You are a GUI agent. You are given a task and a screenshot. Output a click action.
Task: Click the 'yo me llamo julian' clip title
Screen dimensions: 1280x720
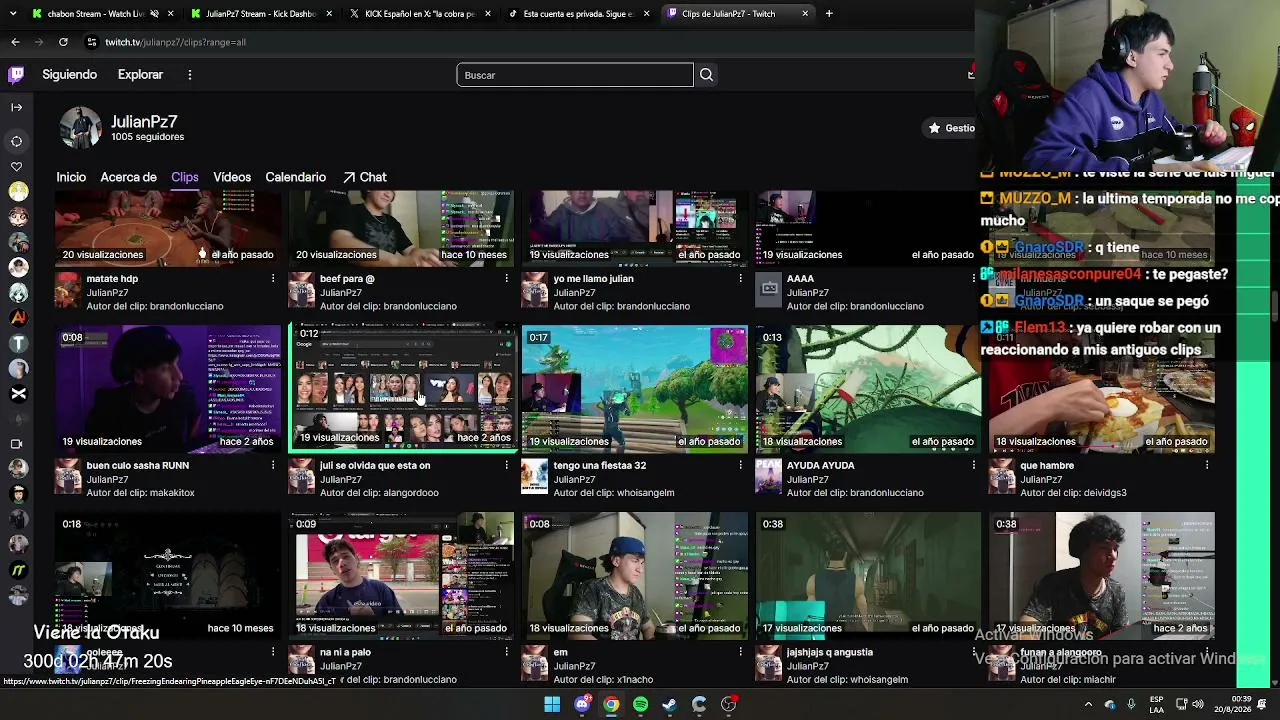pos(594,279)
